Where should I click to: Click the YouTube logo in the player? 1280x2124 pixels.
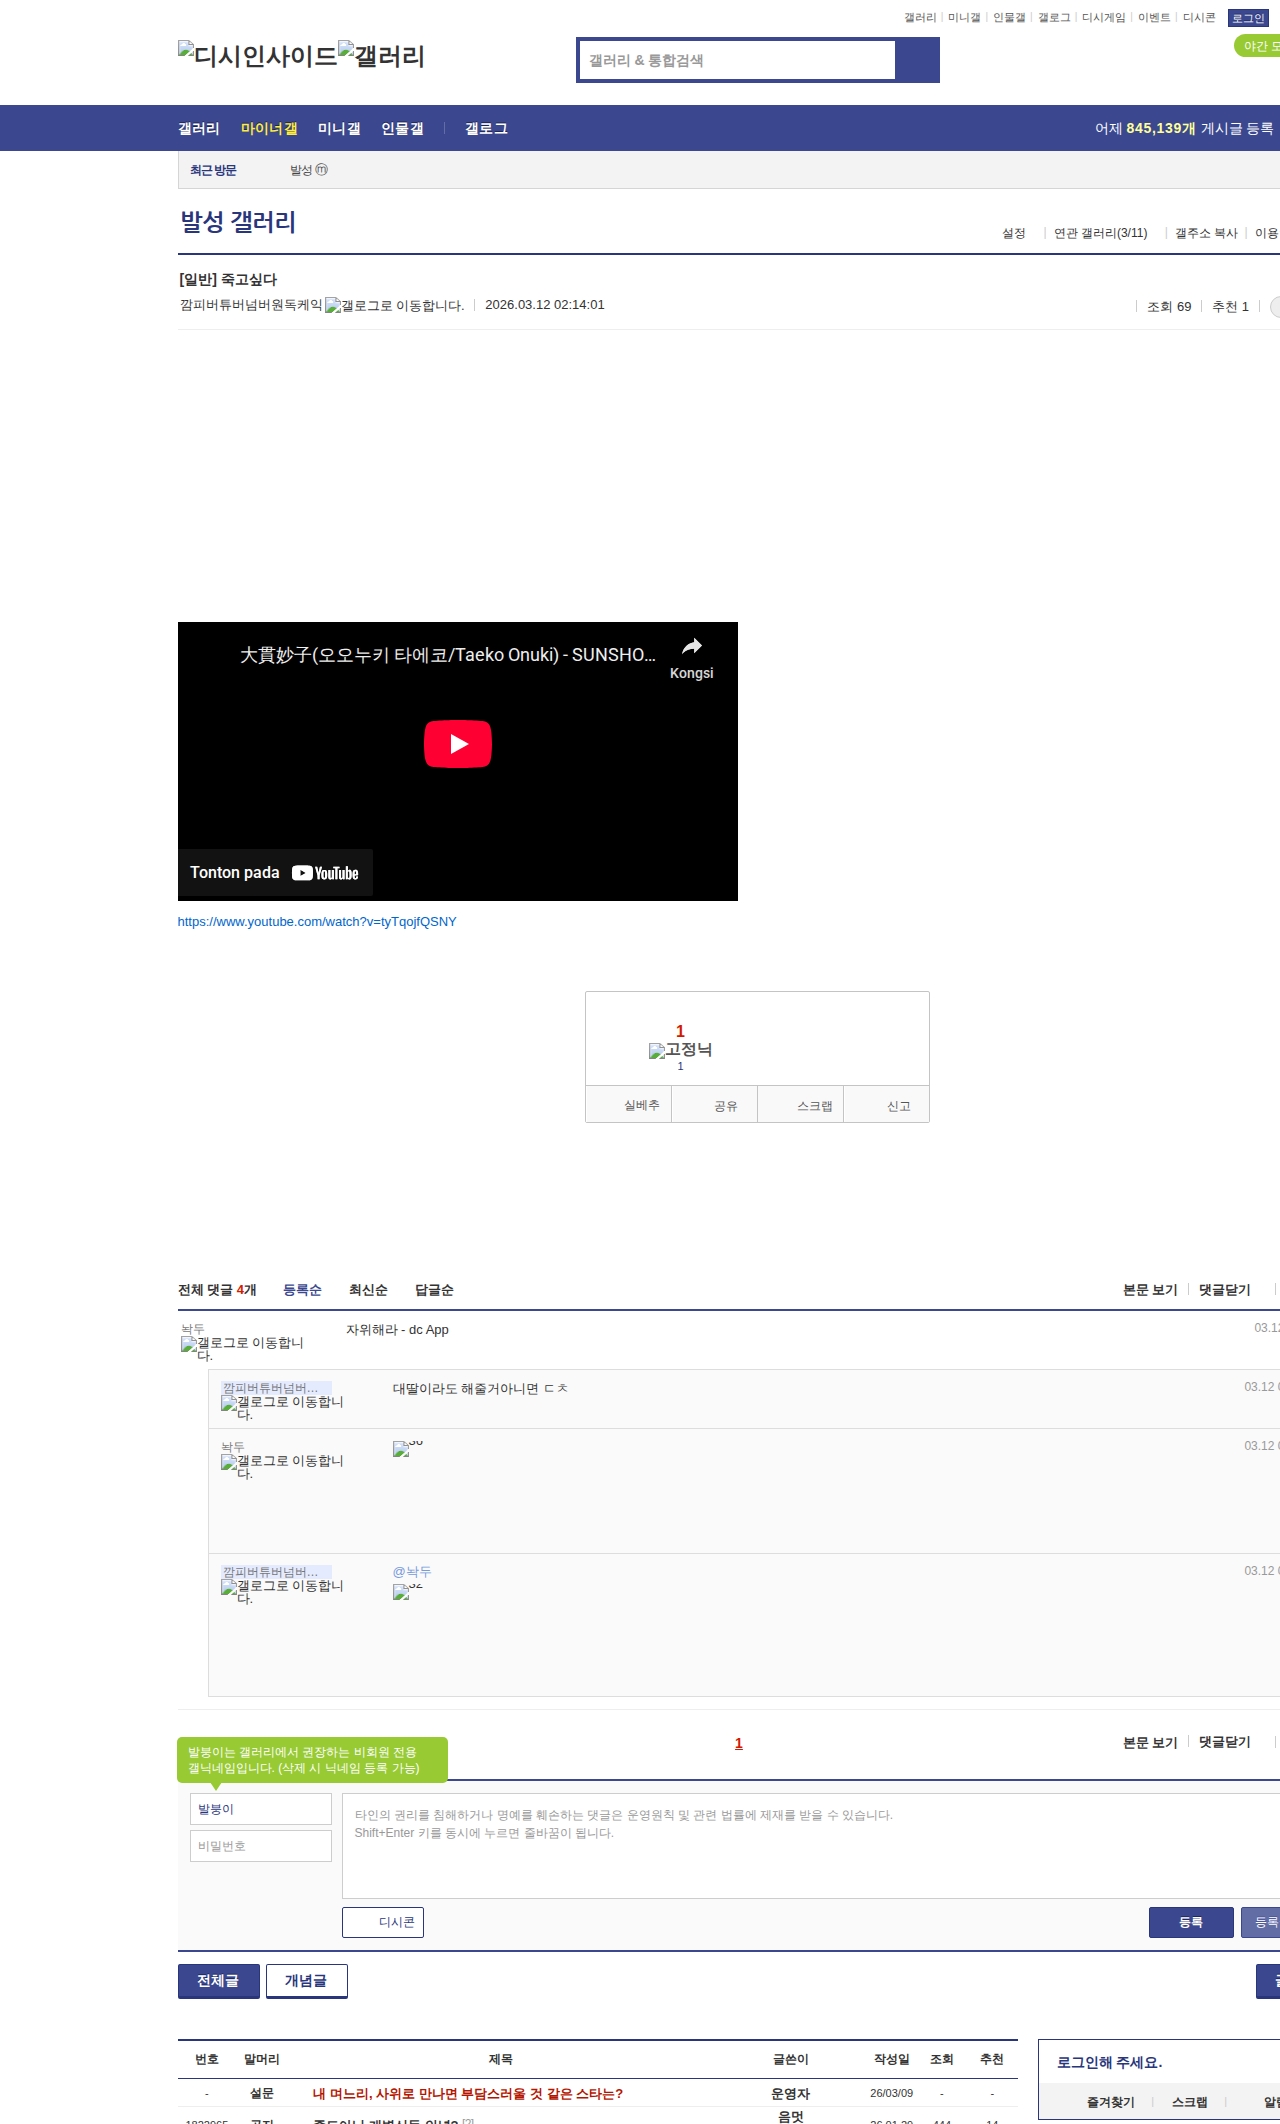pos(325,873)
